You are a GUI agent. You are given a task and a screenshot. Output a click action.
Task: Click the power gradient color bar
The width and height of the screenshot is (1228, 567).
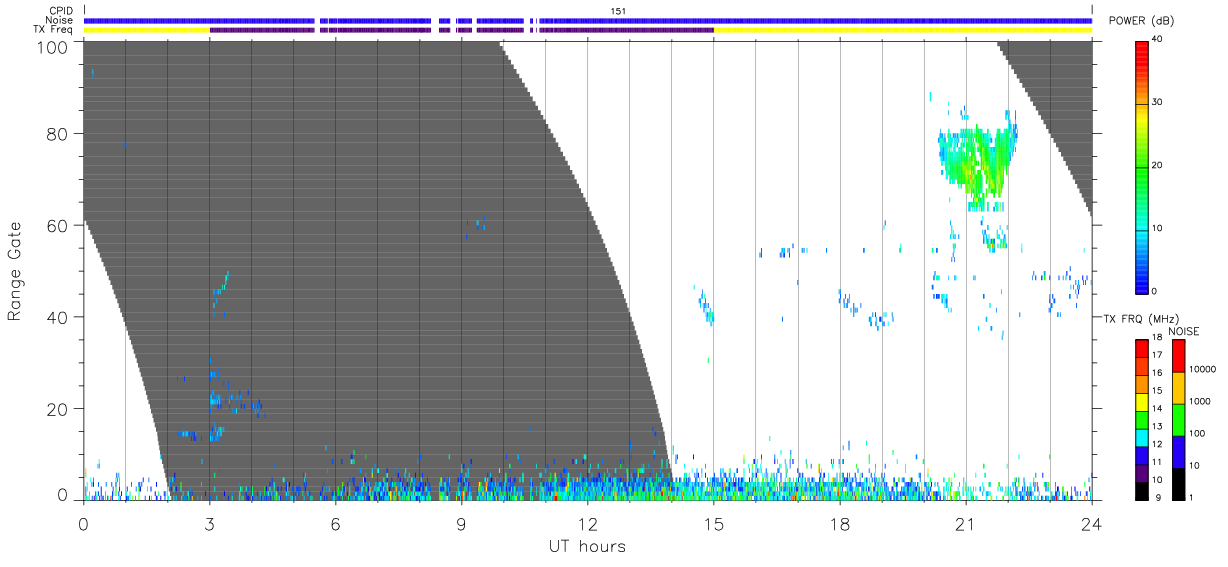[x=1144, y=166]
